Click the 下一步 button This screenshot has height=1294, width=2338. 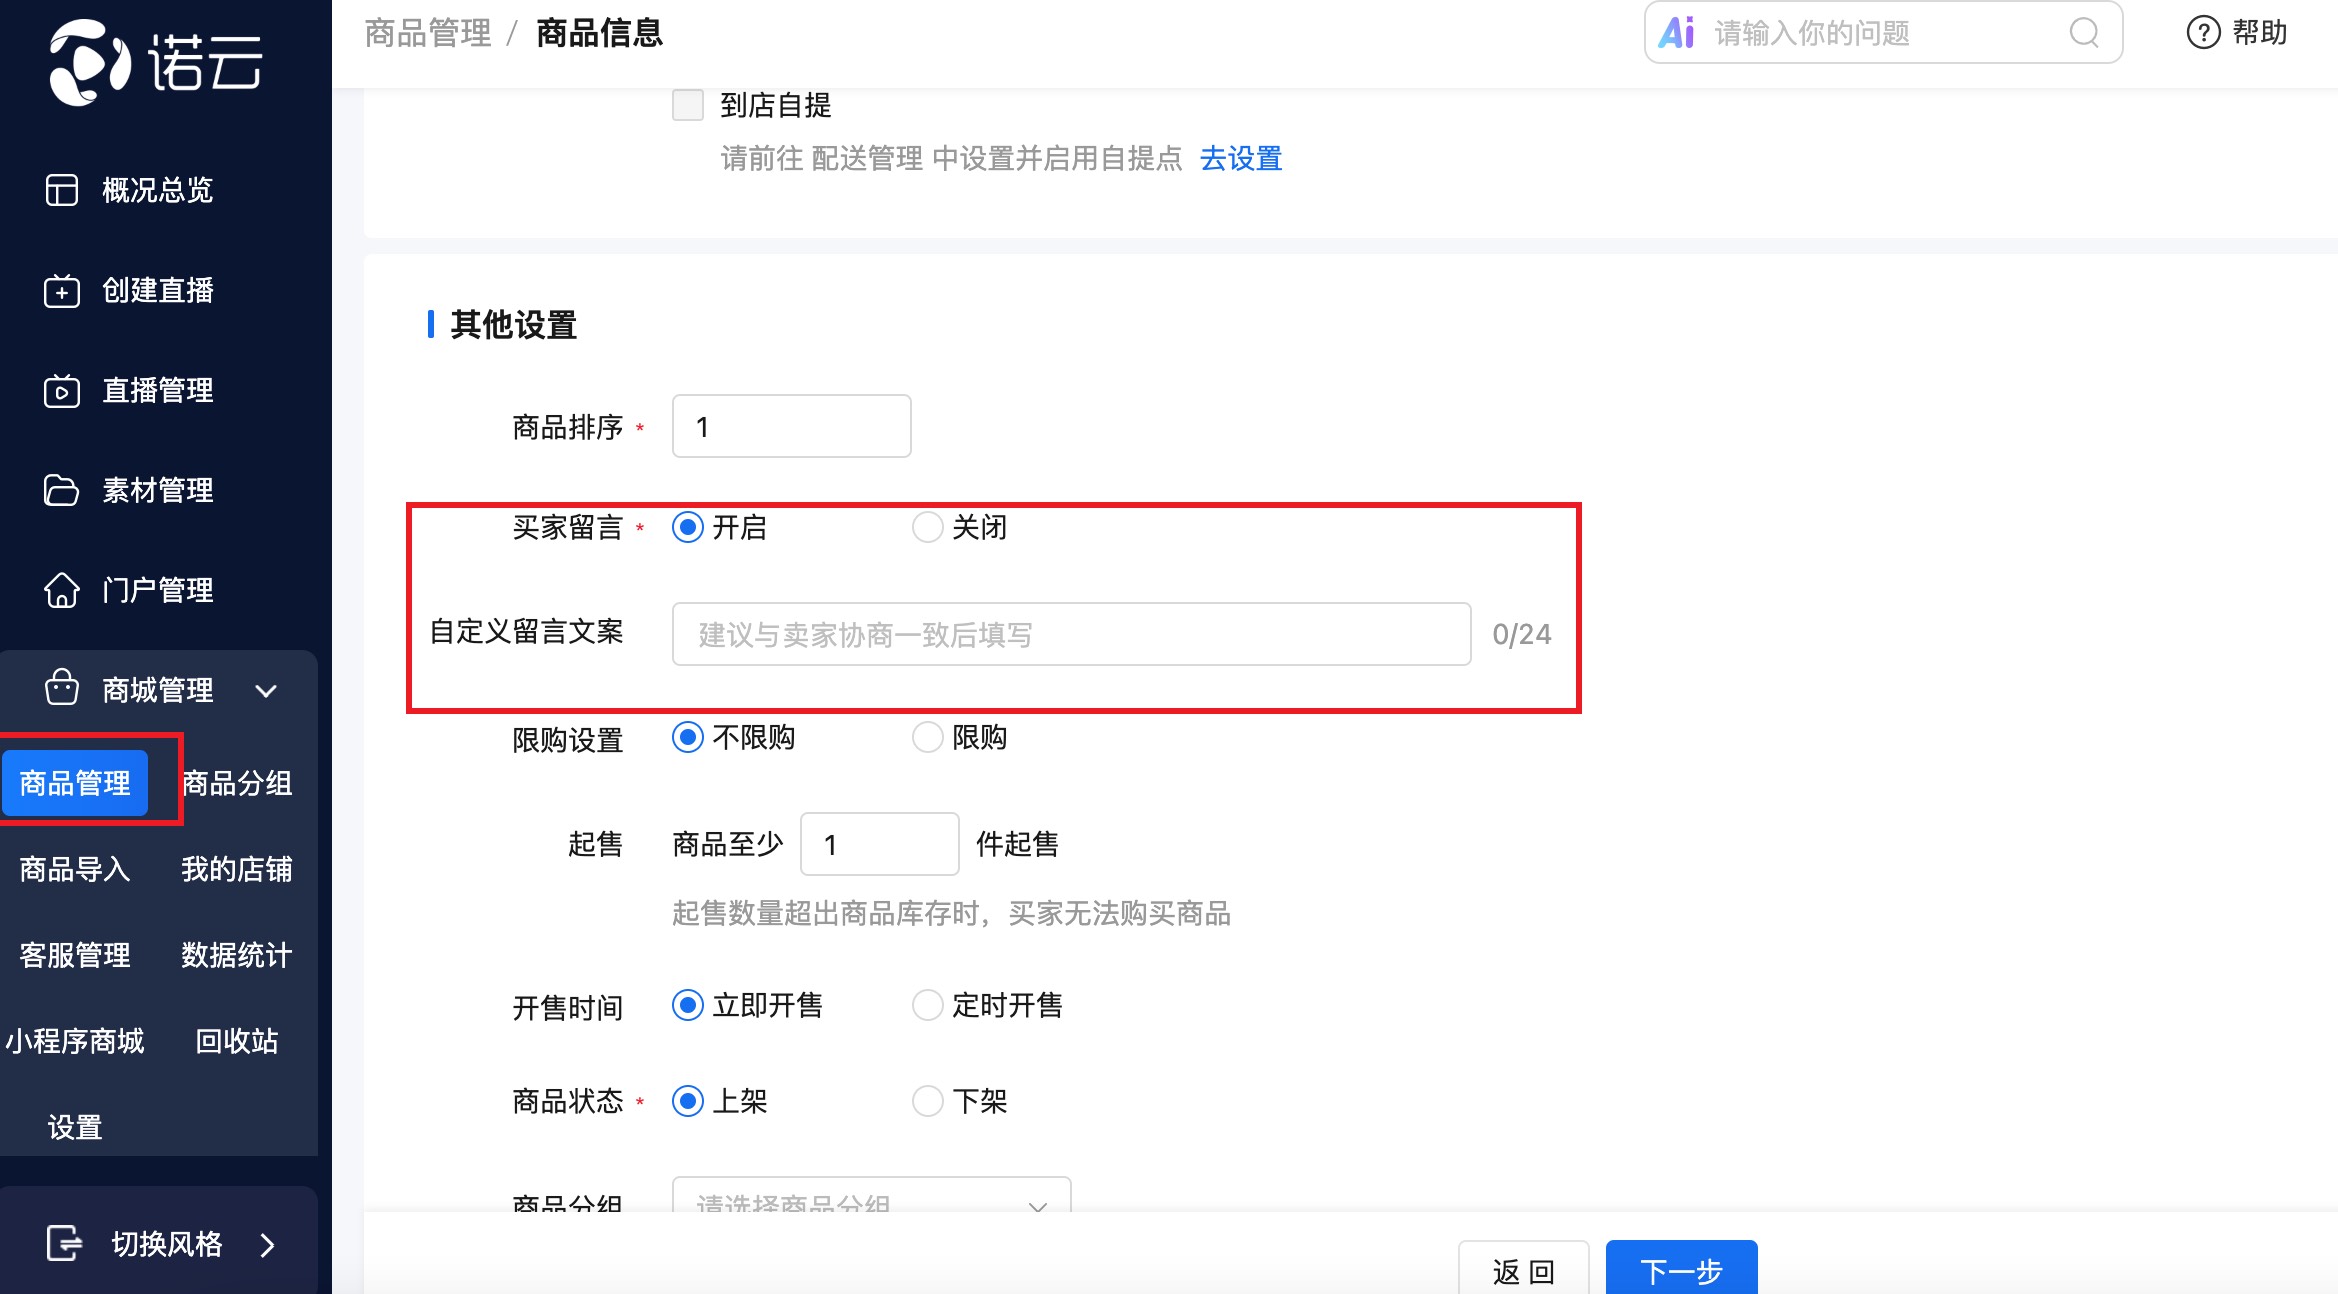(x=1681, y=1270)
